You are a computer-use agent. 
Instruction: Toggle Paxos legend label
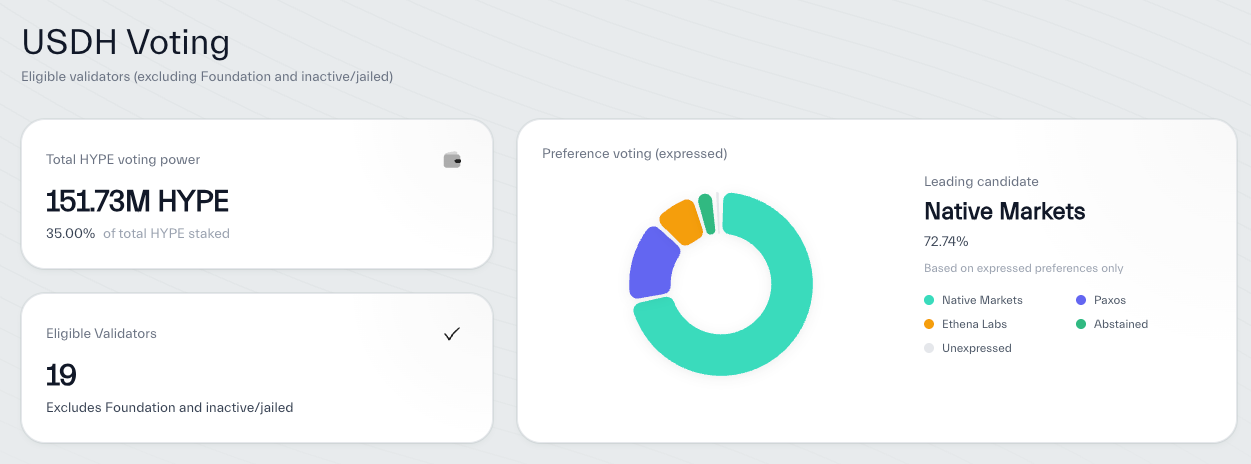(1110, 300)
